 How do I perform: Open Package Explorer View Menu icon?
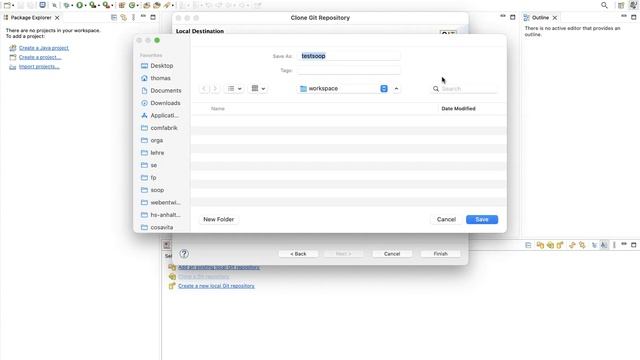click(133, 18)
